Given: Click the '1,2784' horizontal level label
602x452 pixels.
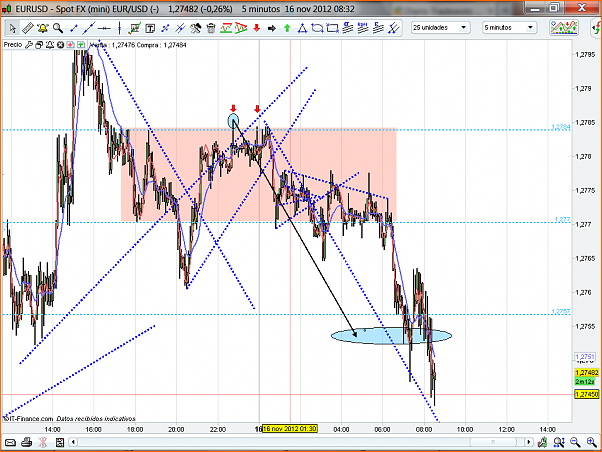Looking at the screenshot, I should (561, 126).
